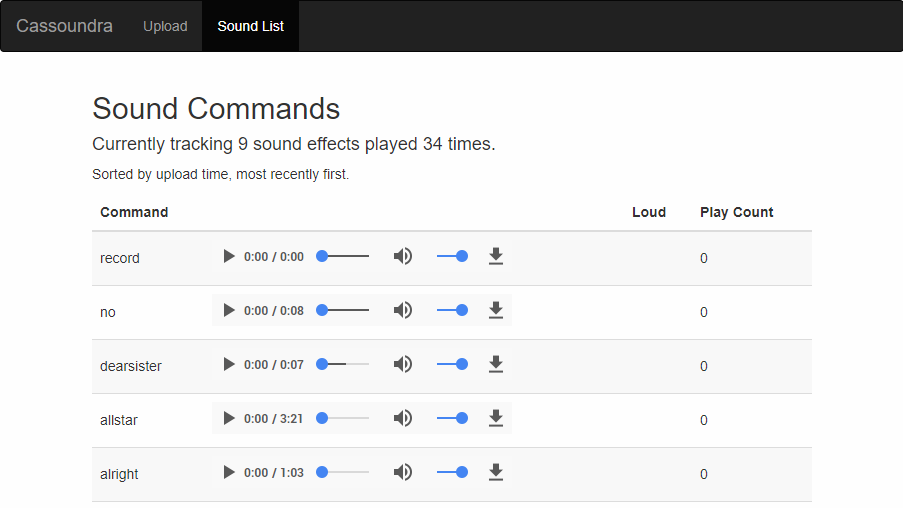Download the 'no' sound file
903x508 pixels.
(x=496, y=310)
